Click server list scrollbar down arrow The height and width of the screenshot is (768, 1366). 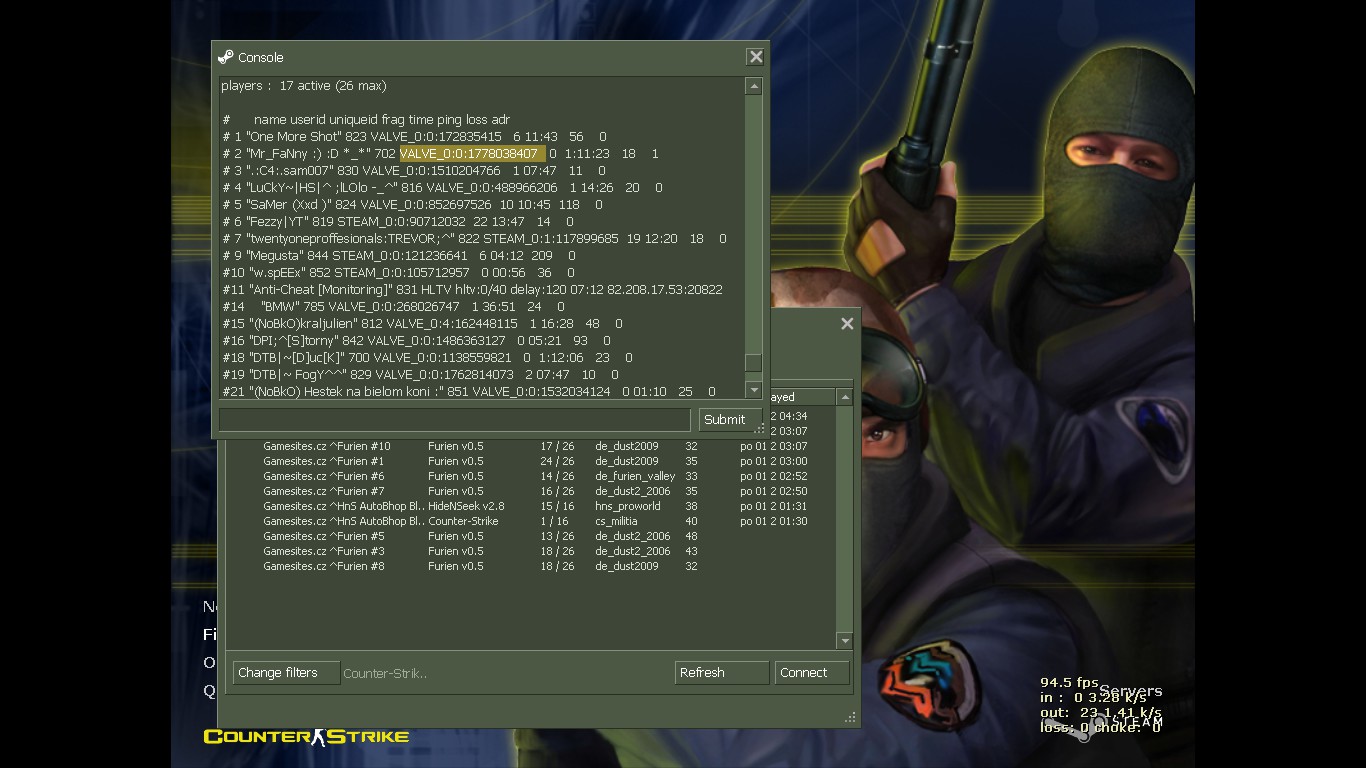(845, 641)
